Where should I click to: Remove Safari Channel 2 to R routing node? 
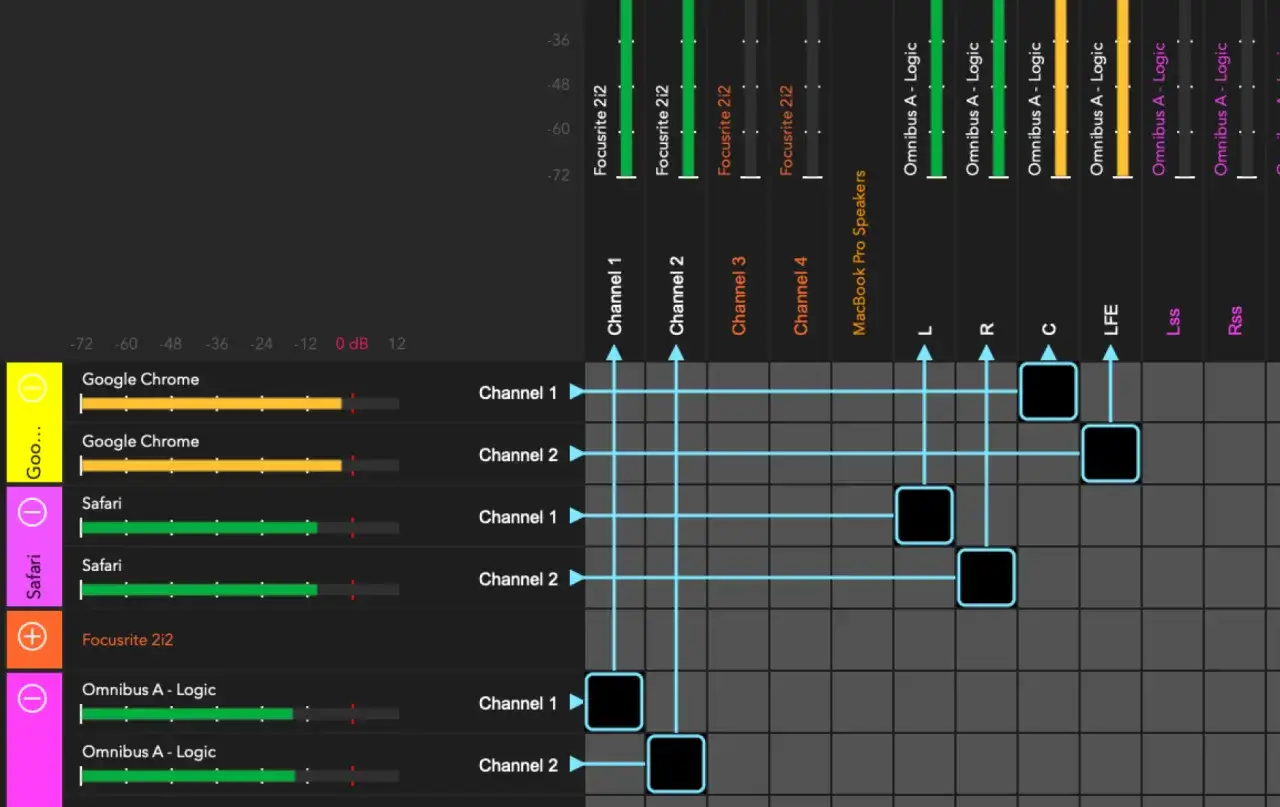986,577
